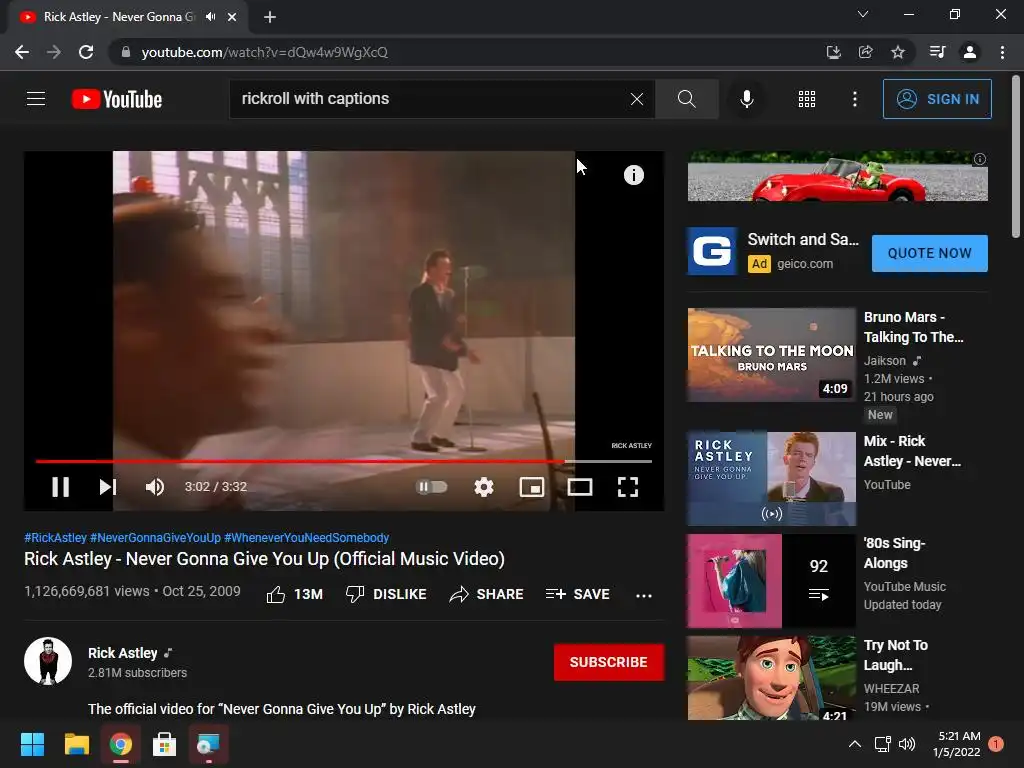SAVE the video to a playlist

point(577,594)
